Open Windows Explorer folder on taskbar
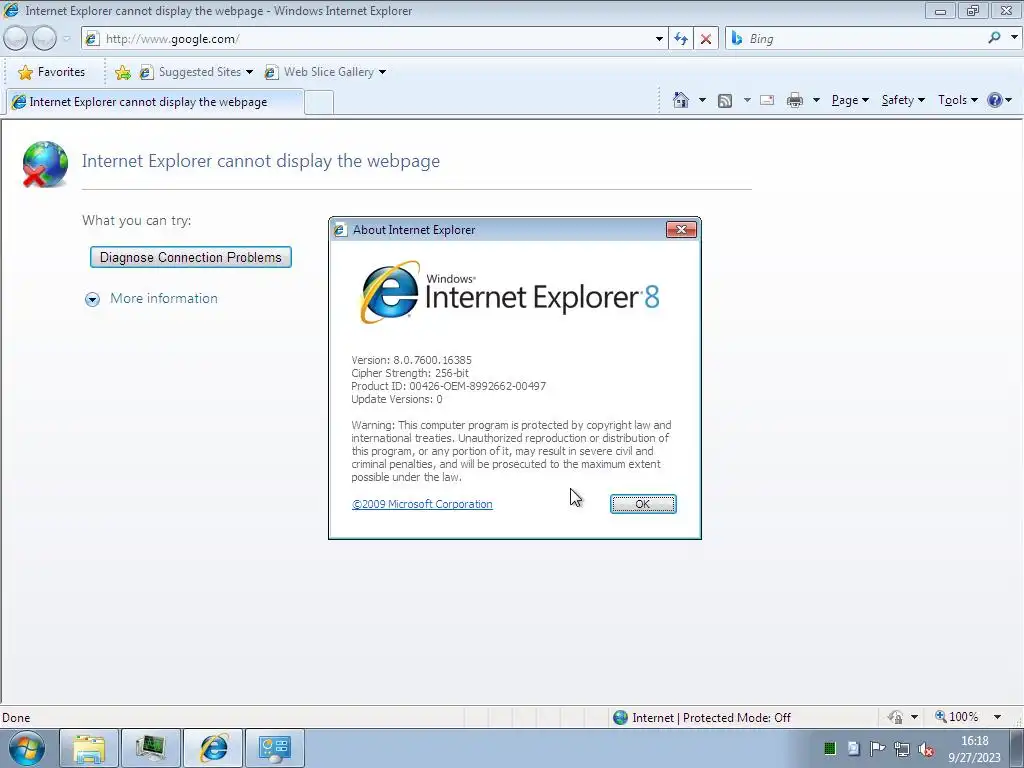This screenshot has height=768, width=1024. coord(89,748)
